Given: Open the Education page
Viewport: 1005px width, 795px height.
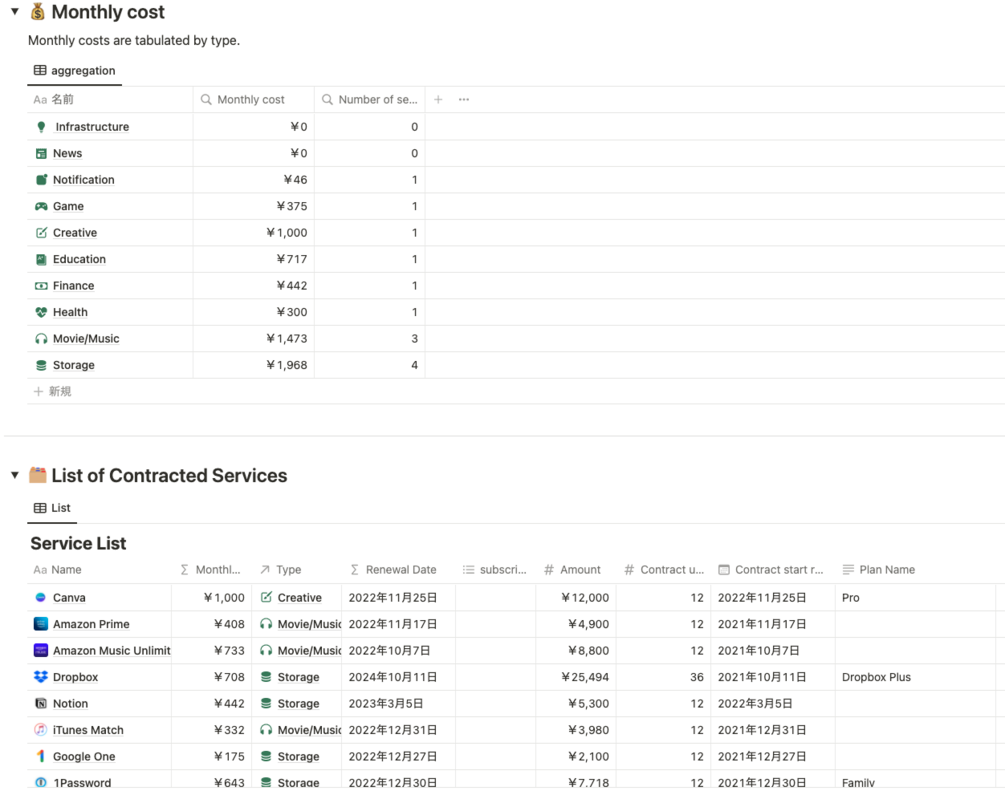Looking at the screenshot, I should 79,259.
